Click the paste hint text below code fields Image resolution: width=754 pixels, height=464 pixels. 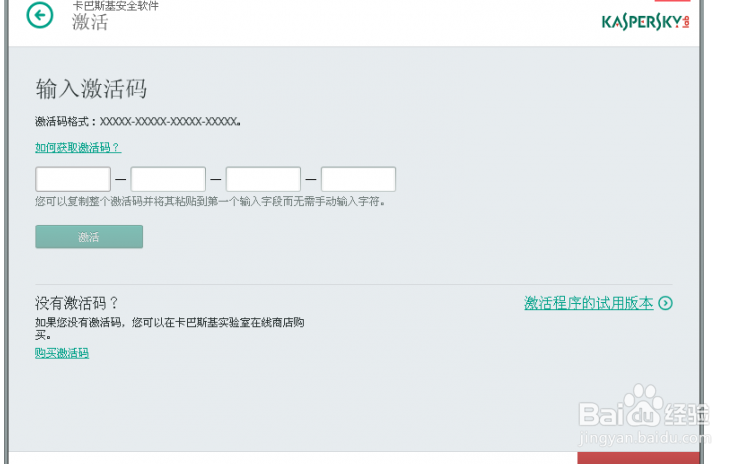(210, 201)
